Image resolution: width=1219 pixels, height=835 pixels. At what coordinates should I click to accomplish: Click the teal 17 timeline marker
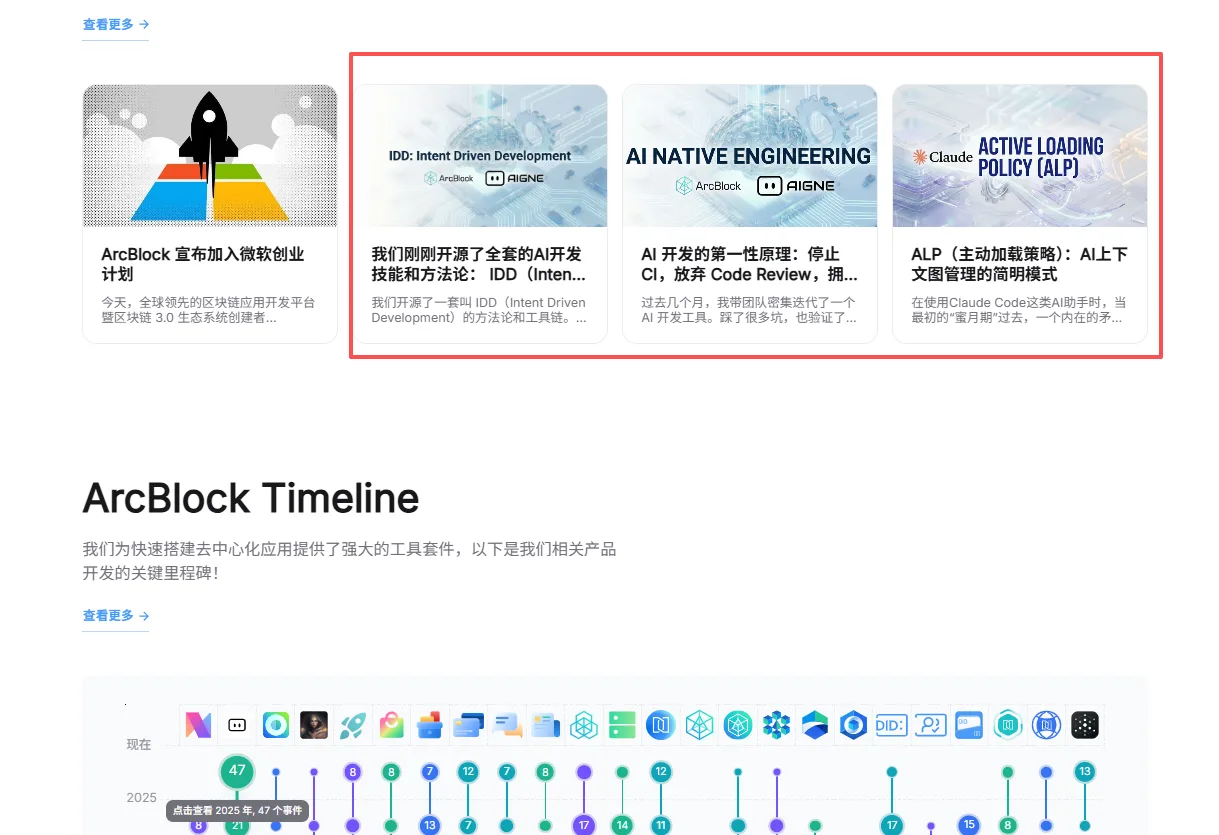892,825
